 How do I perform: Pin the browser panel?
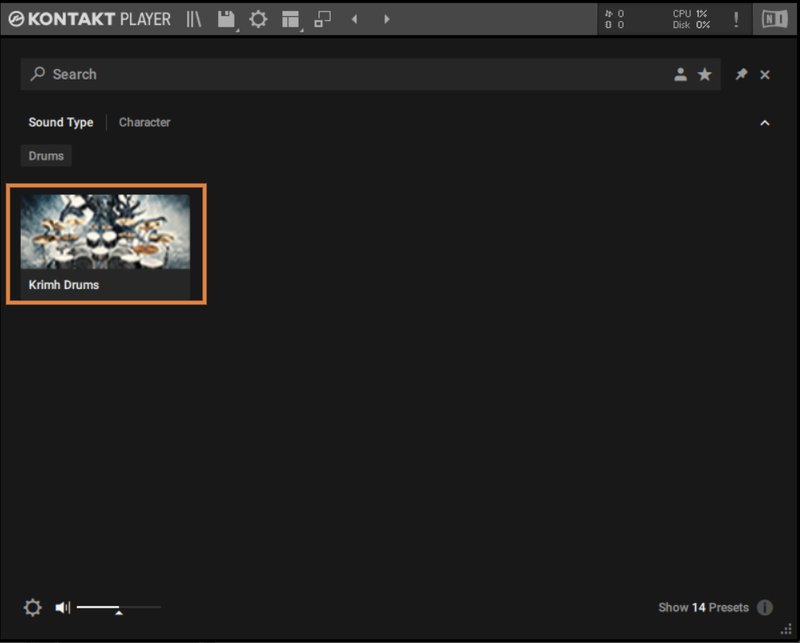point(741,75)
